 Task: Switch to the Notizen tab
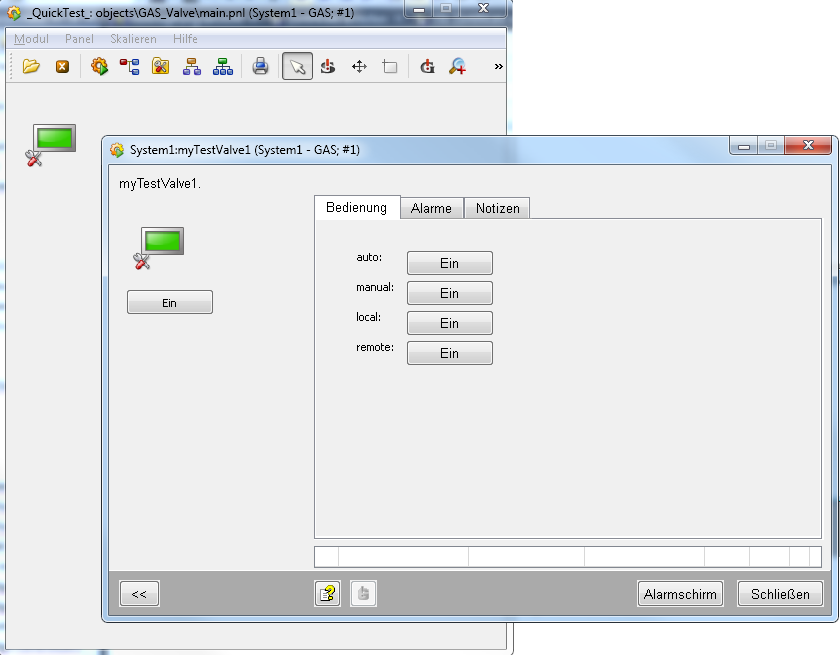tap(497, 208)
